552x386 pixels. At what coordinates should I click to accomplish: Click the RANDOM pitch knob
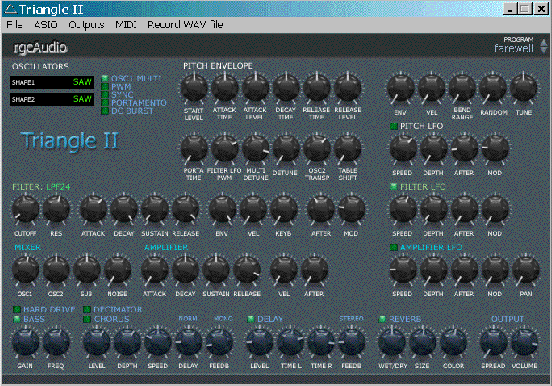(493, 88)
